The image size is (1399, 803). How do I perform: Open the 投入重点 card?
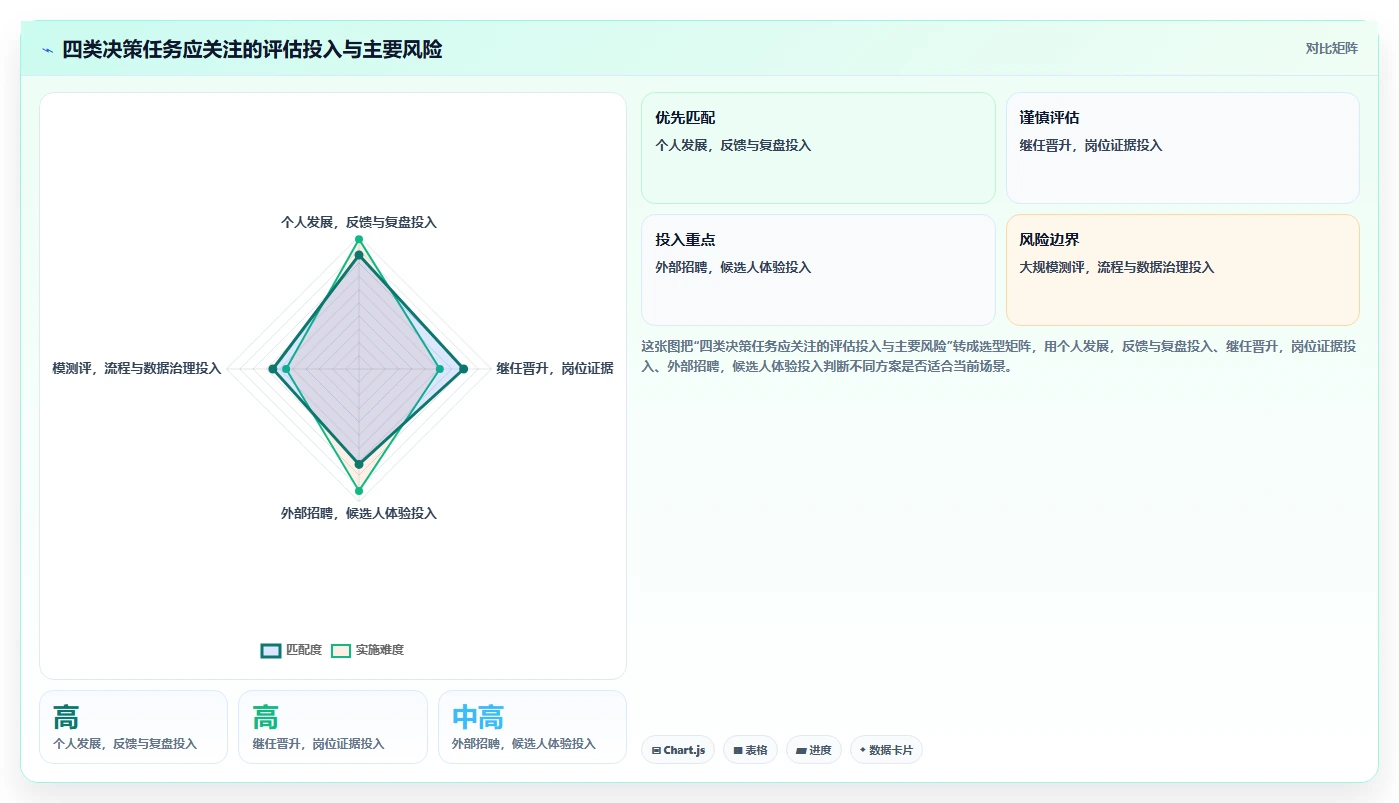[x=818, y=270]
